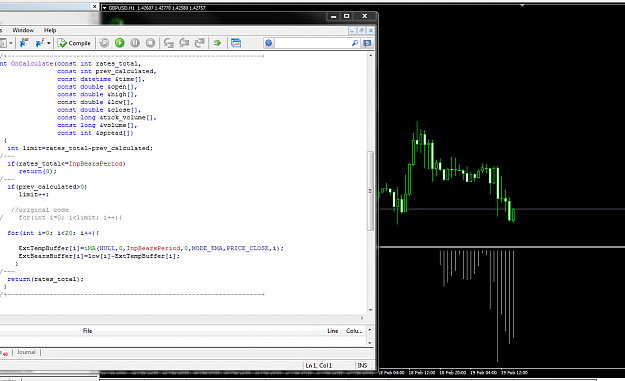Click the greyed restart debugging icon

[x=104, y=43]
